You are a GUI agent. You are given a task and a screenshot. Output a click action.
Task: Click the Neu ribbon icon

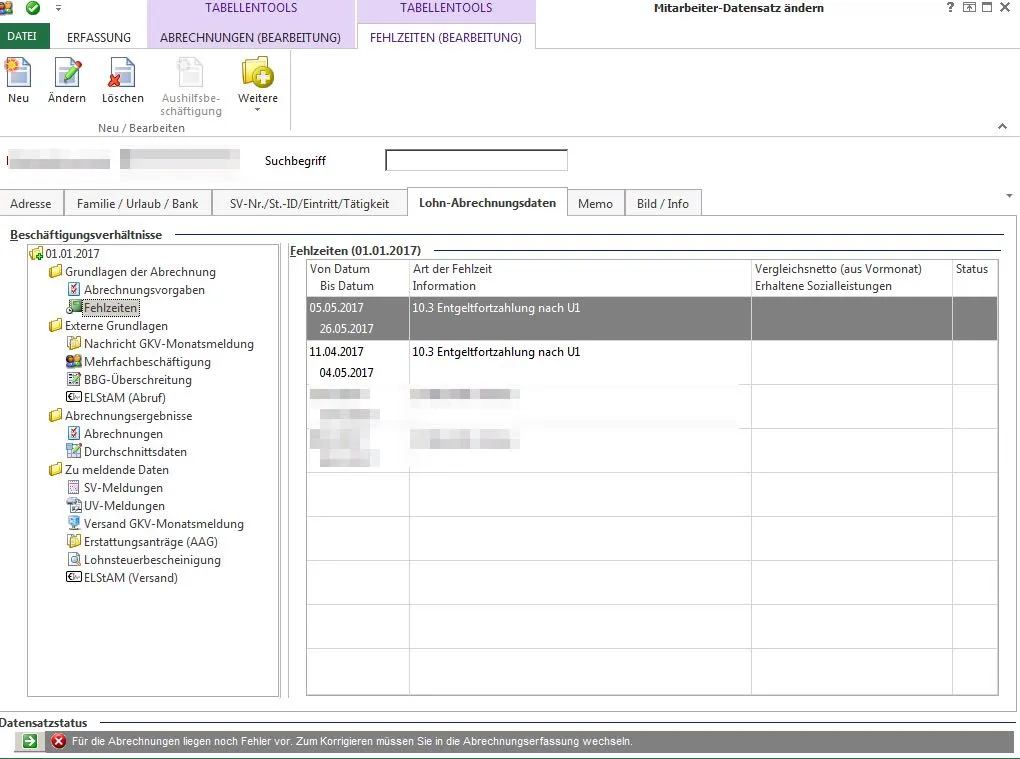coord(18,79)
